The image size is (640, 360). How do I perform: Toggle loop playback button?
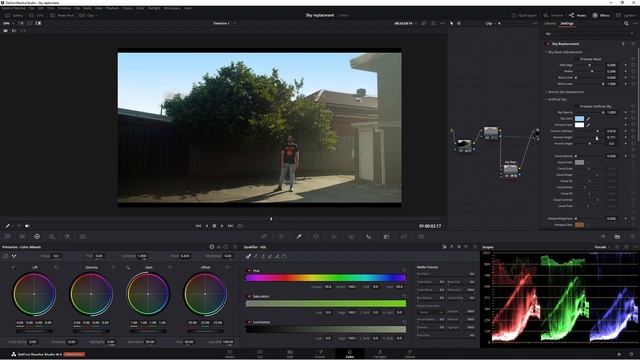pos(240,226)
